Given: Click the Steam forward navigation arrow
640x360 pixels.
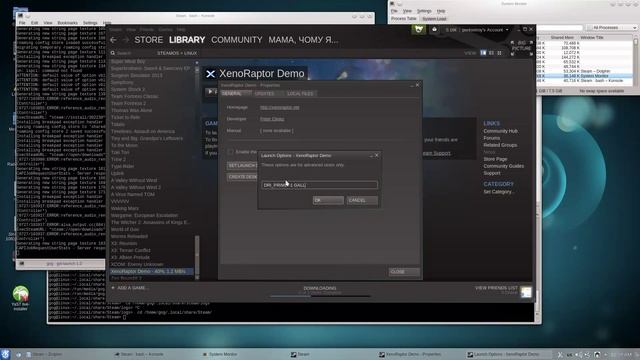Looking at the screenshot, I should pyautogui.click(x=126, y=40).
